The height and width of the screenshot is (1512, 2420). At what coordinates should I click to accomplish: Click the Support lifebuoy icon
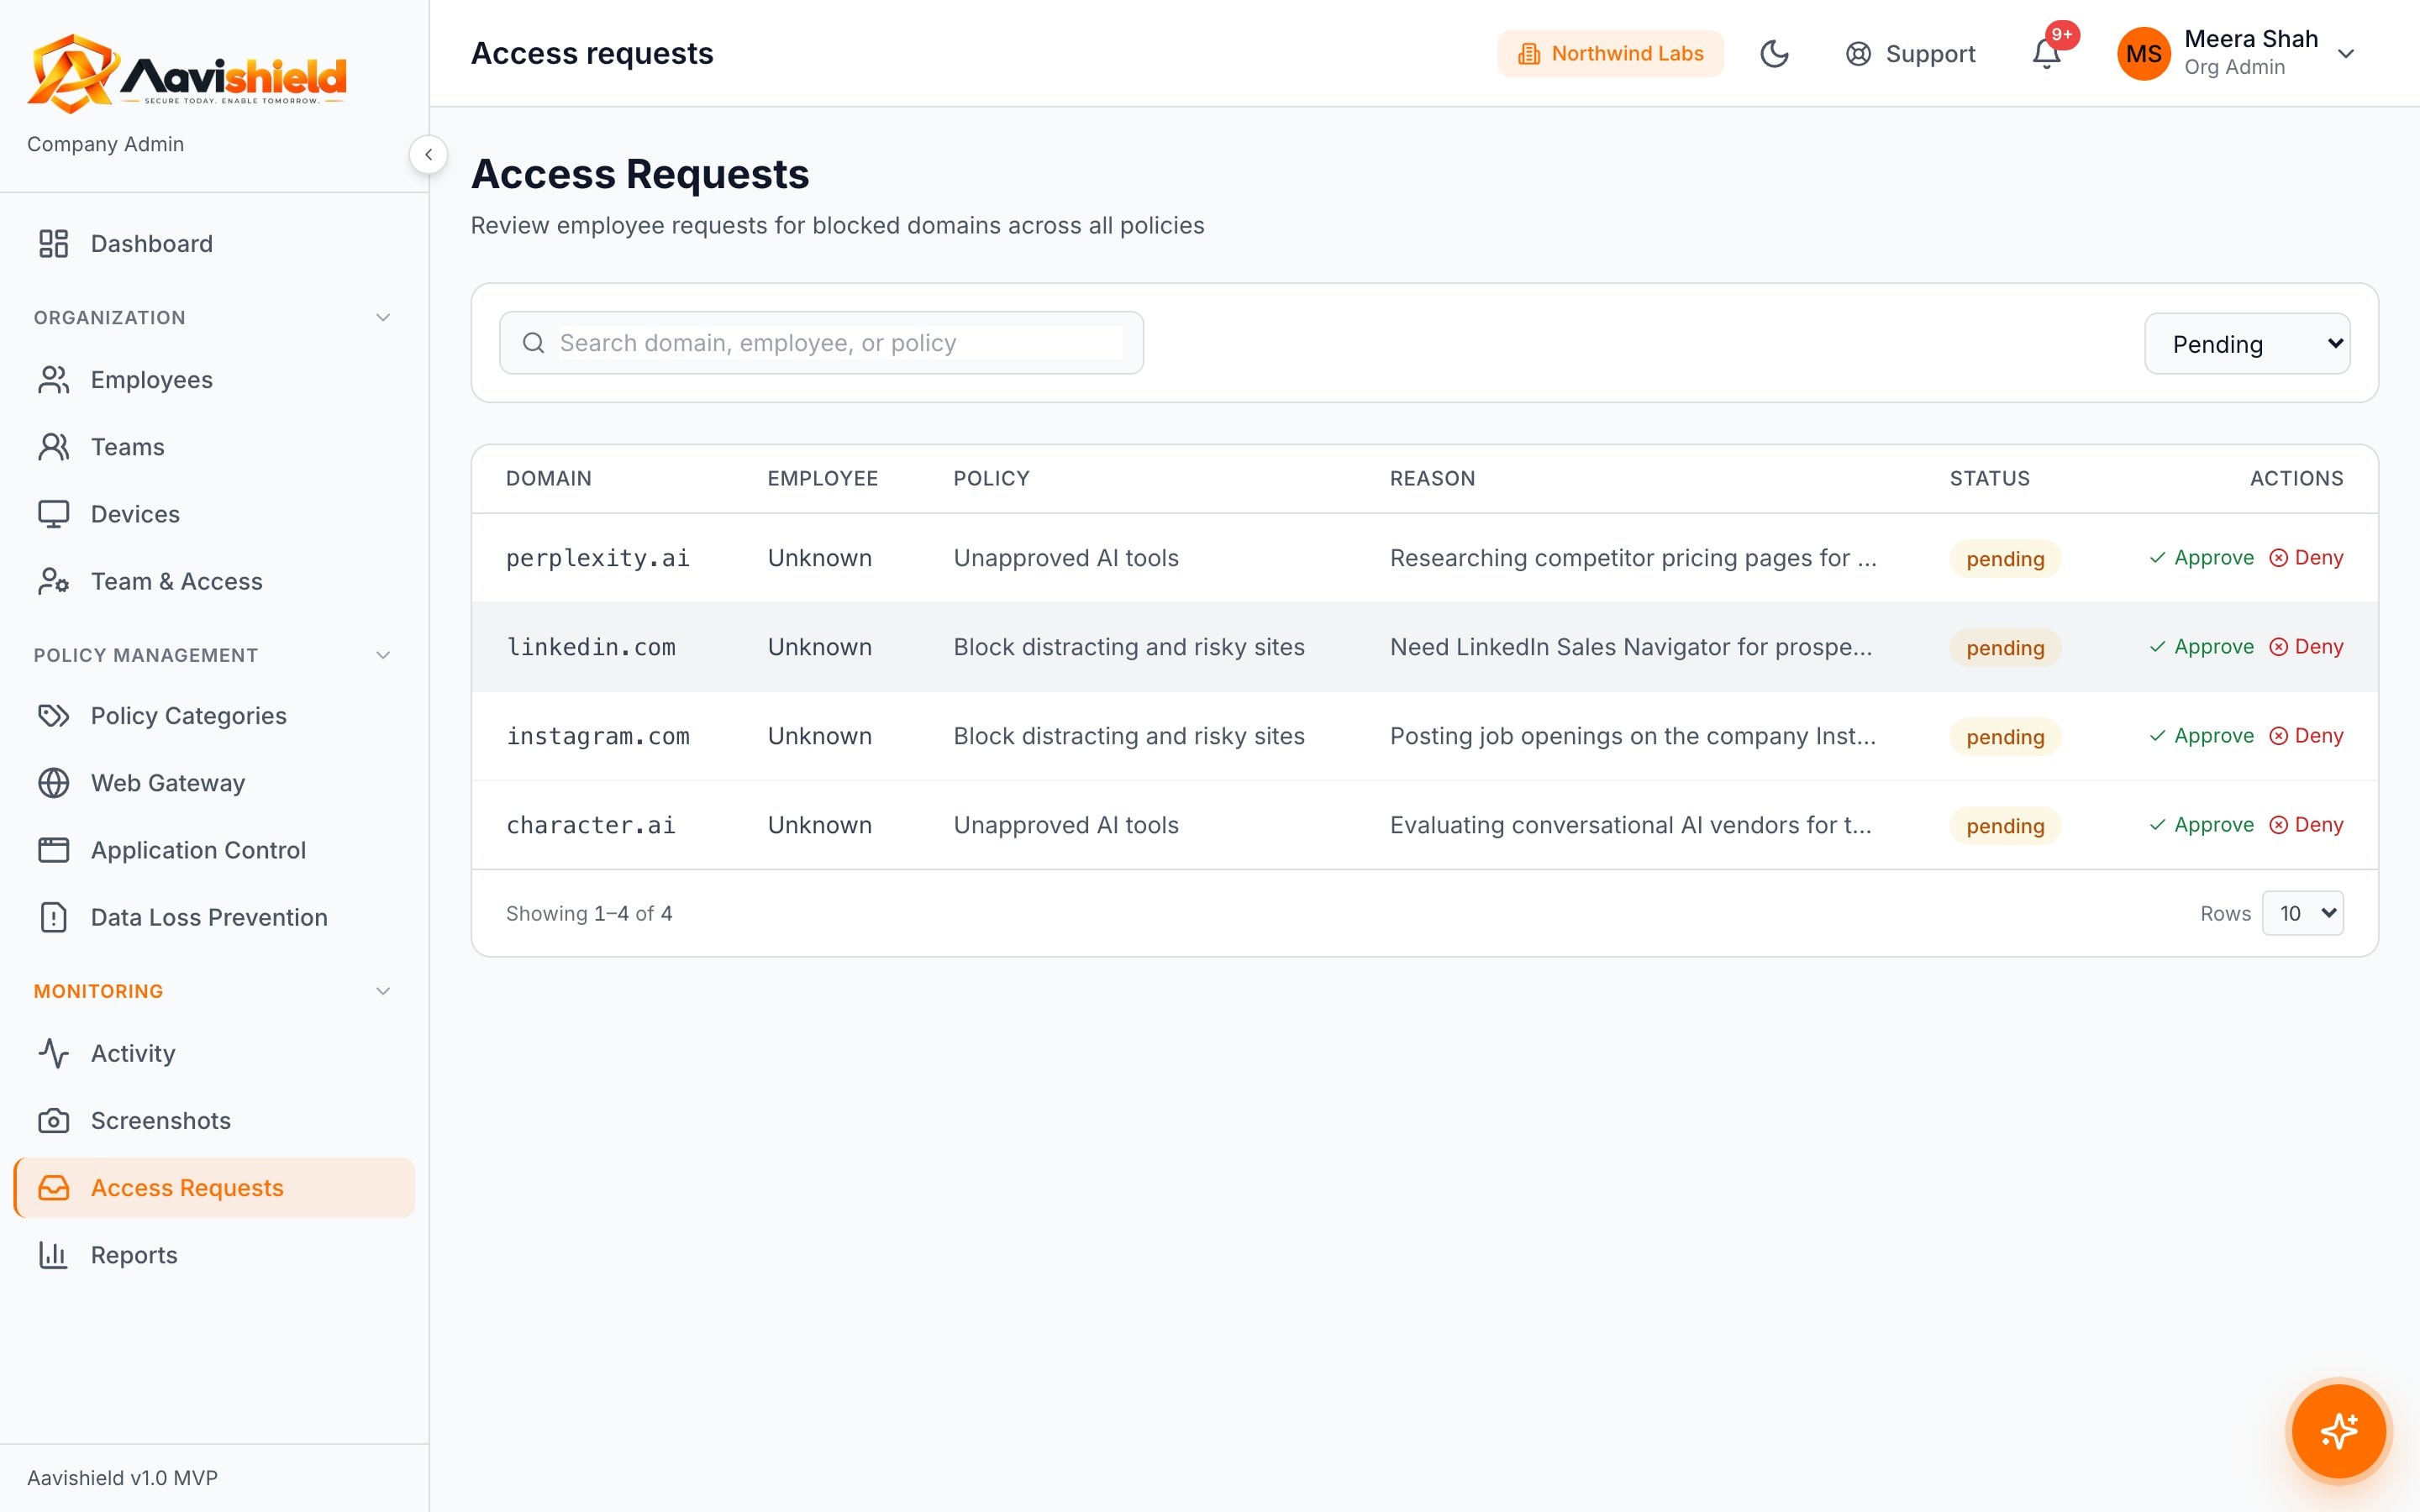1858,54
